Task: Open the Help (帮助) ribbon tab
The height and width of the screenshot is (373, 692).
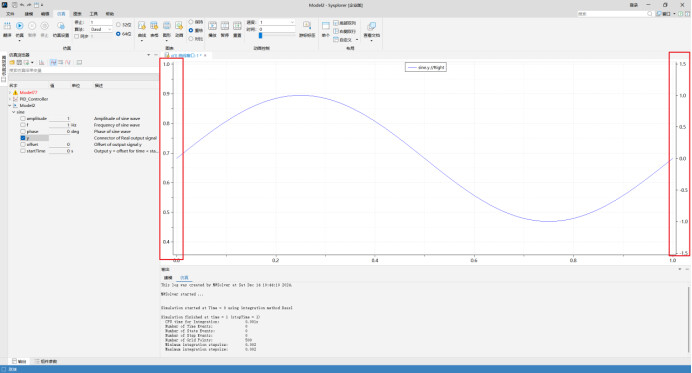Action: click(x=110, y=14)
